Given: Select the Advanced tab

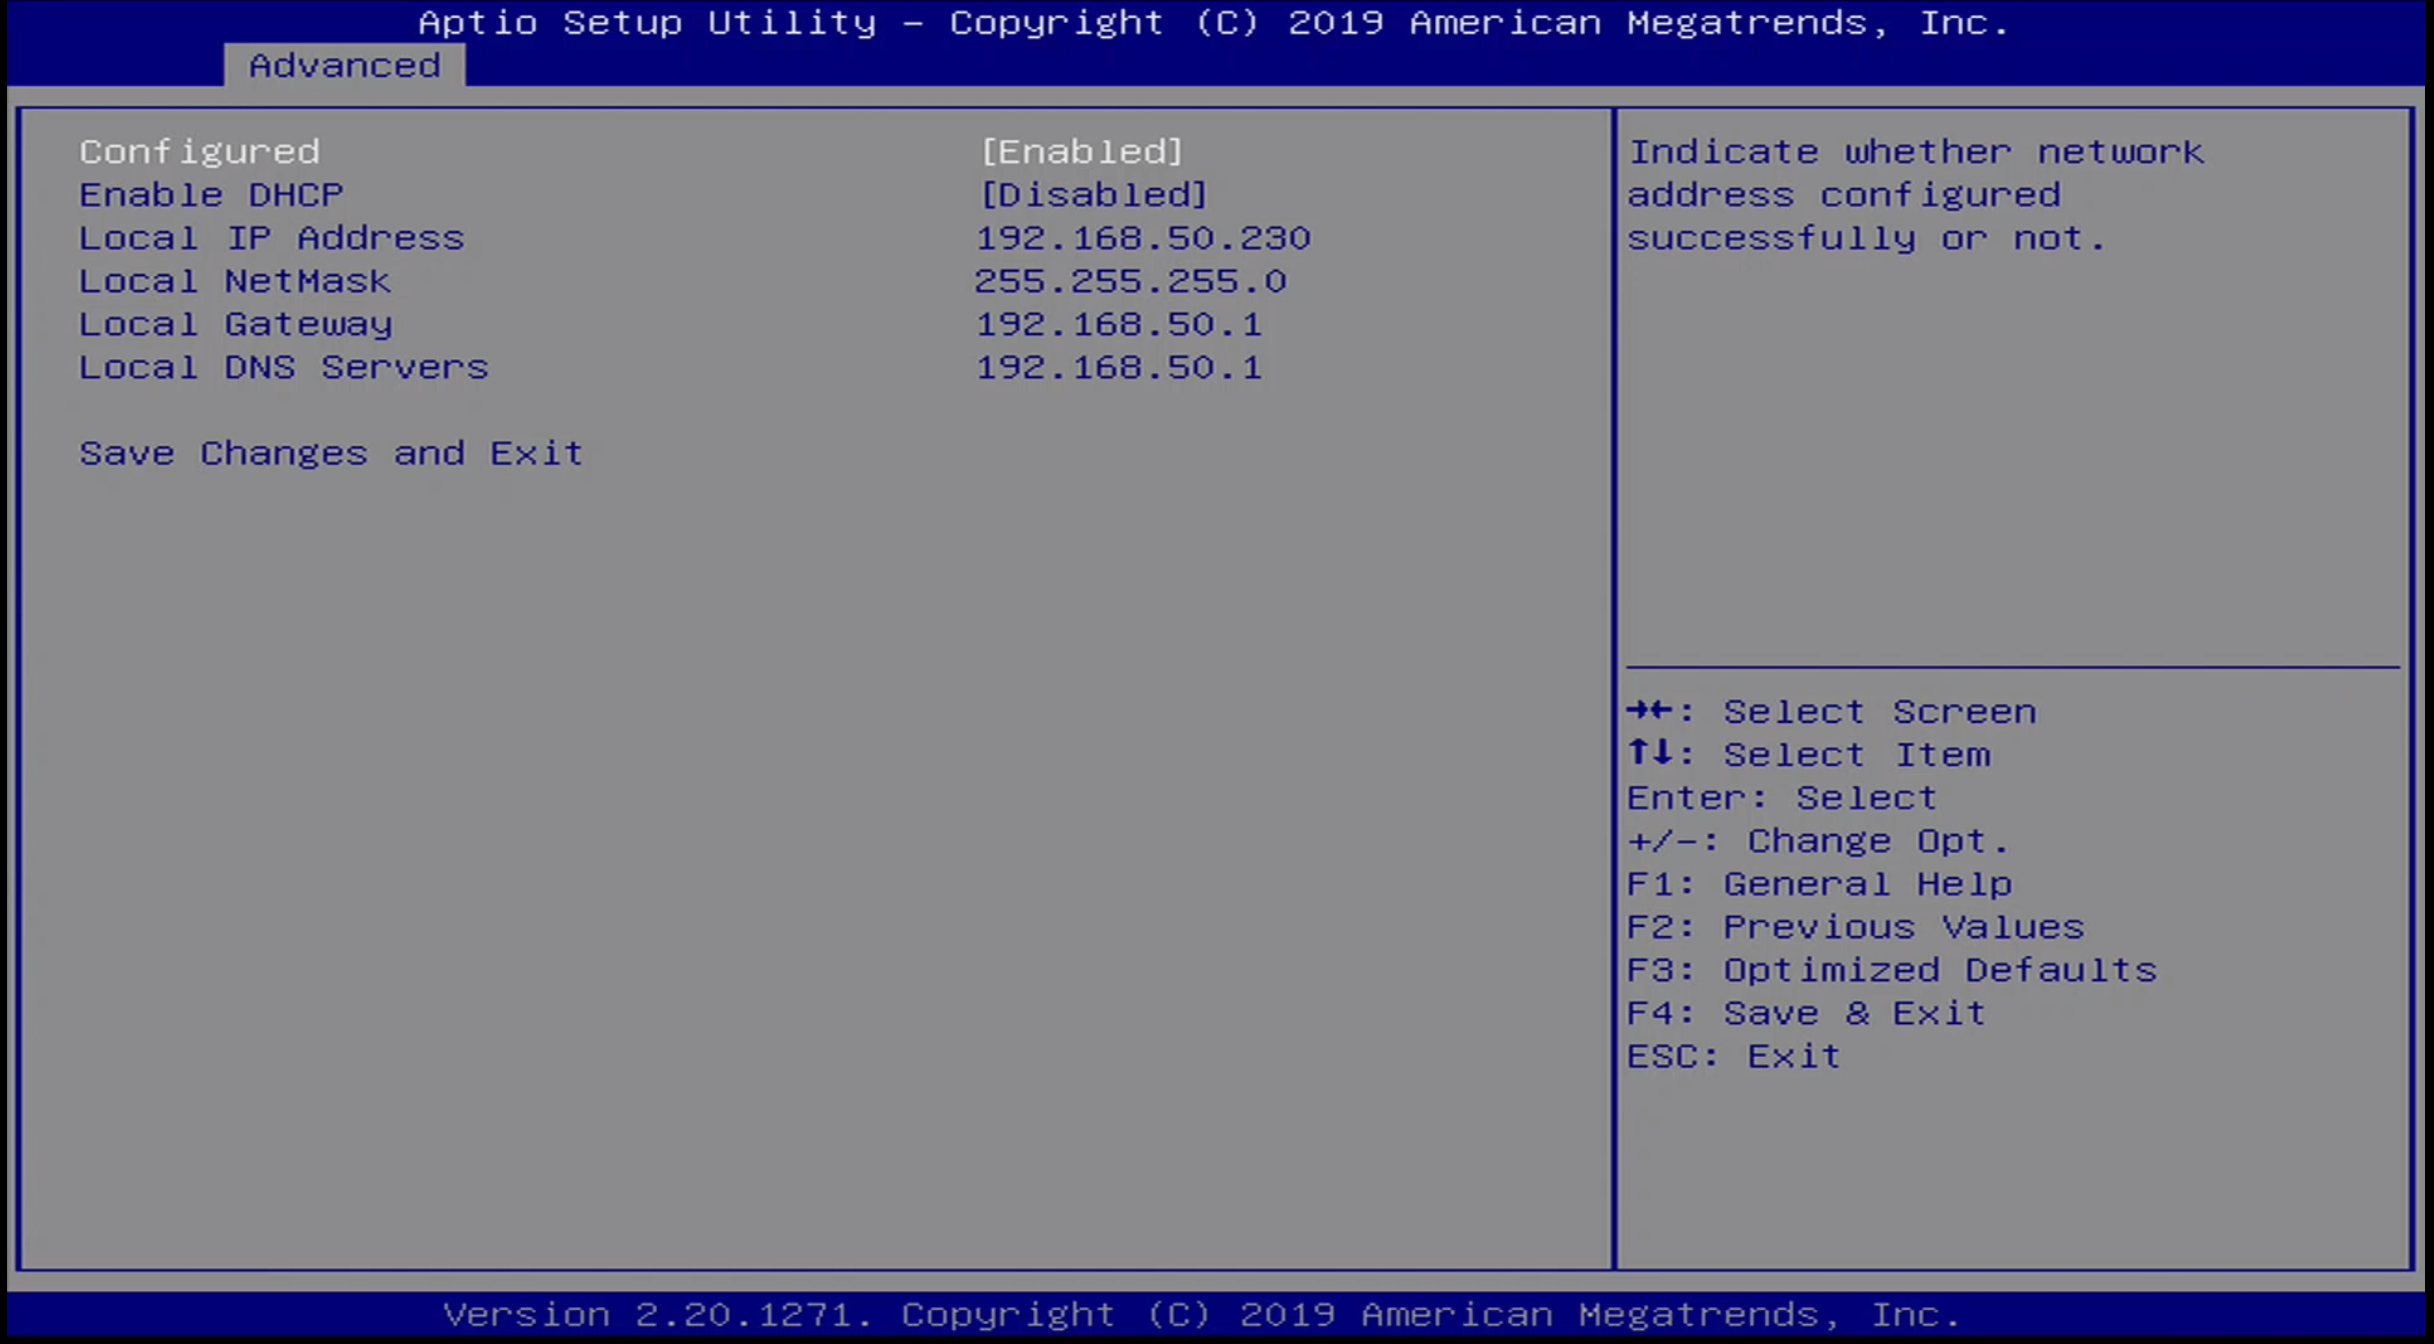Looking at the screenshot, I should click(345, 65).
